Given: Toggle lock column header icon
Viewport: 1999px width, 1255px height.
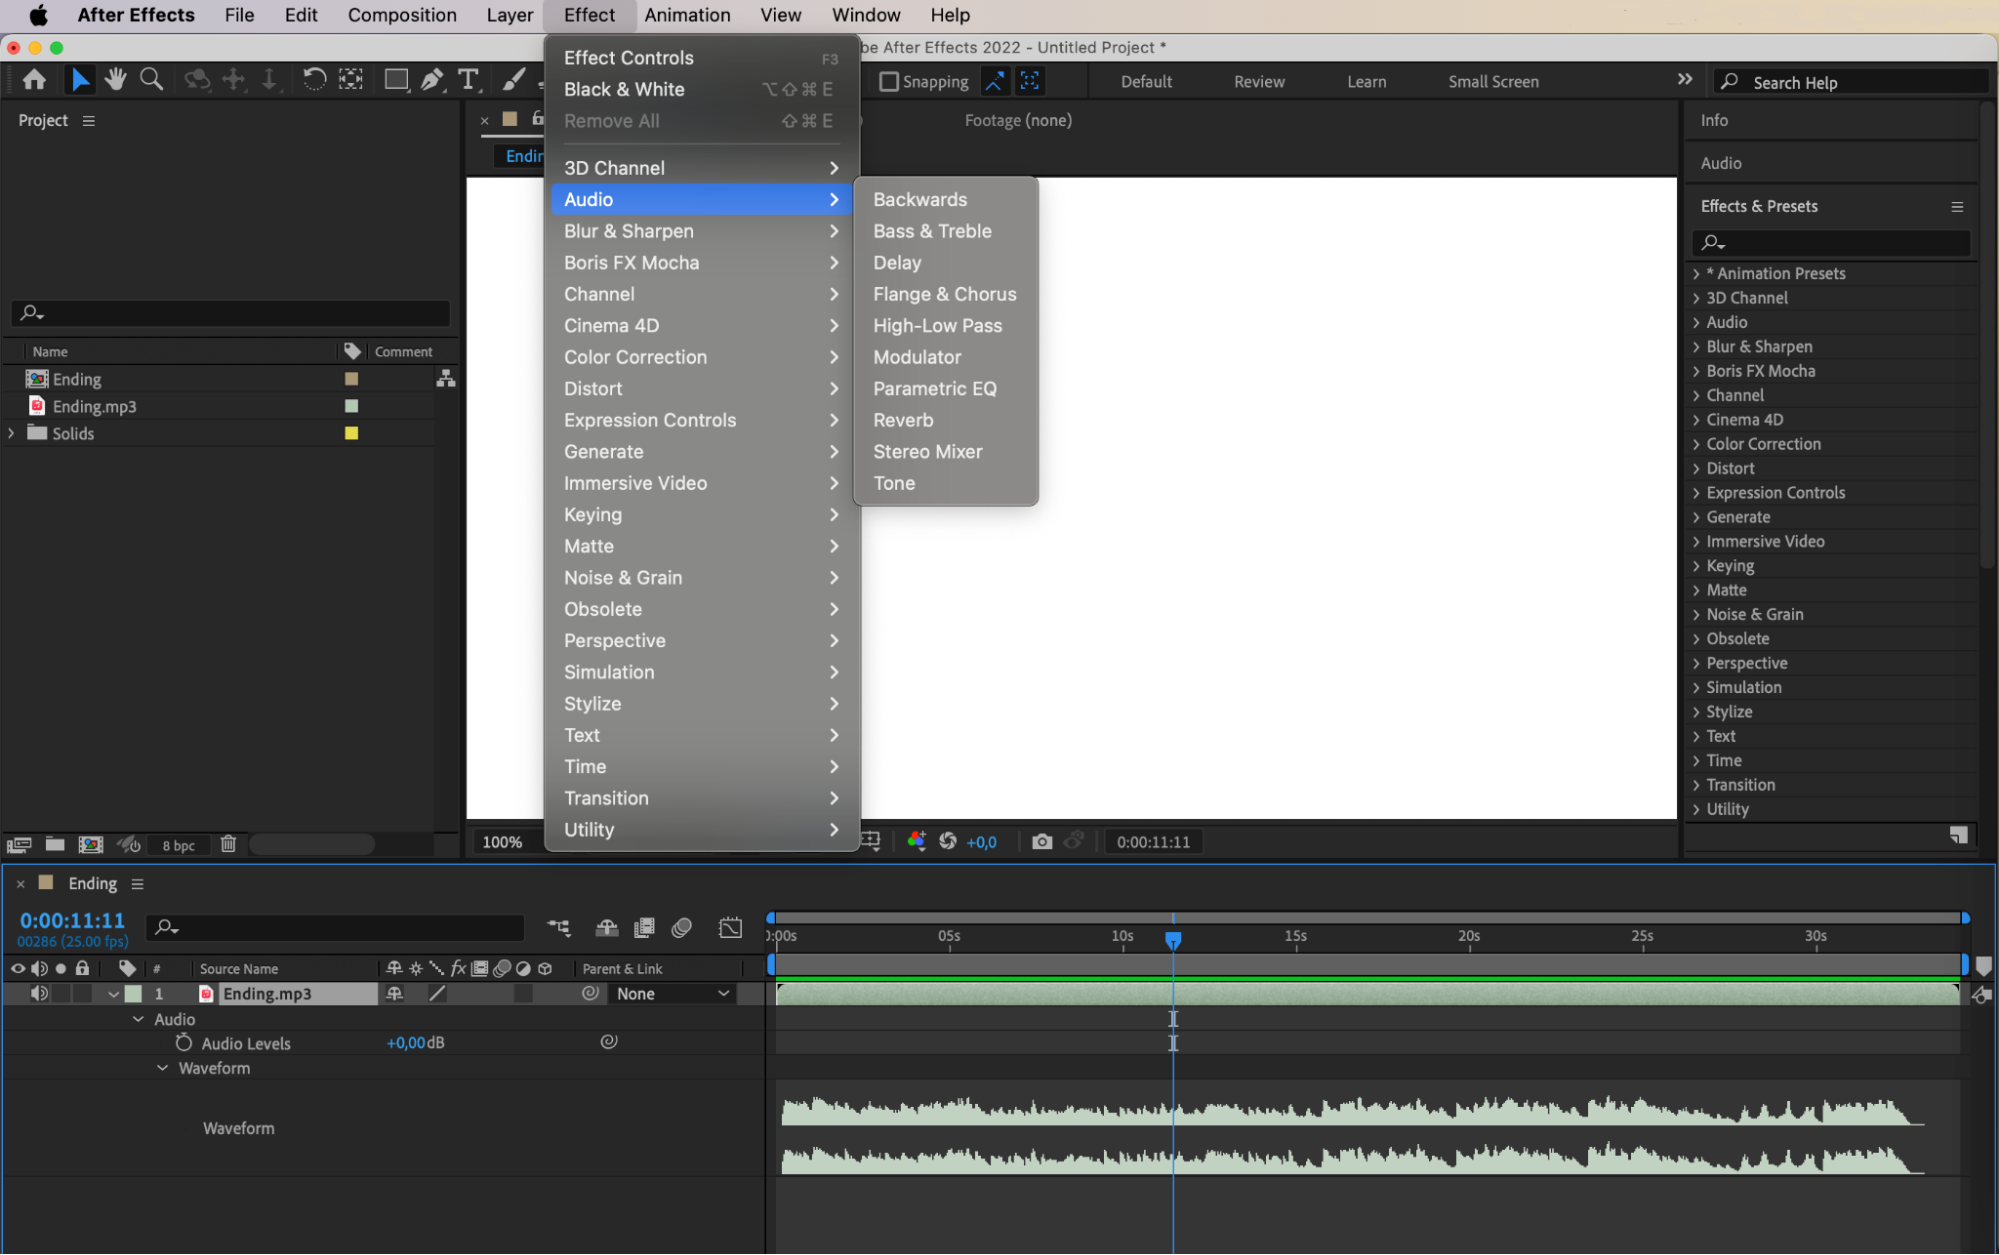Looking at the screenshot, I should coord(83,968).
